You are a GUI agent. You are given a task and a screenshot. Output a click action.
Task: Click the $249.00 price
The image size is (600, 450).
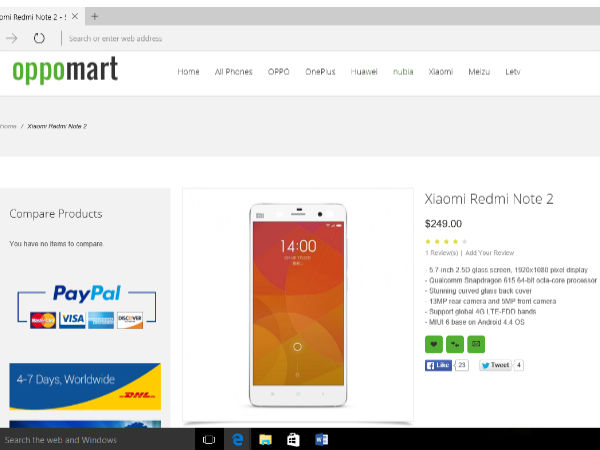pos(443,224)
